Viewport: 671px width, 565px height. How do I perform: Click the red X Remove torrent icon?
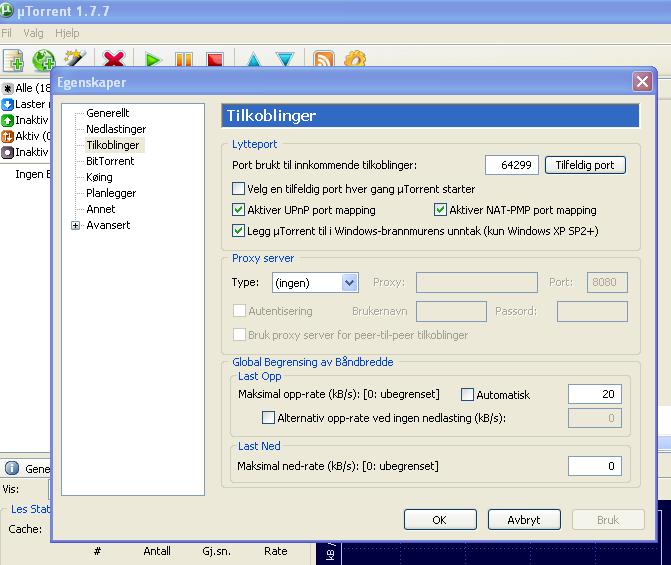(x=114, y=59)
